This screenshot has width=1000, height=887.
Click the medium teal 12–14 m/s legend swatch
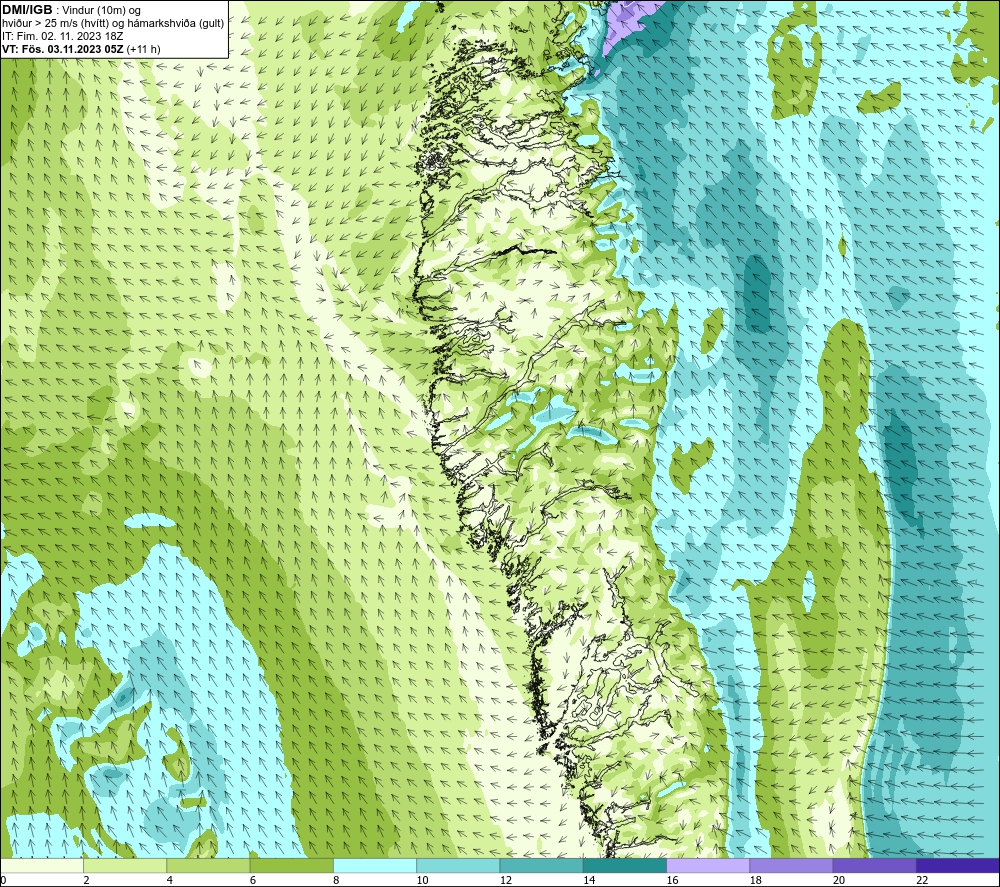pos(541,865)
